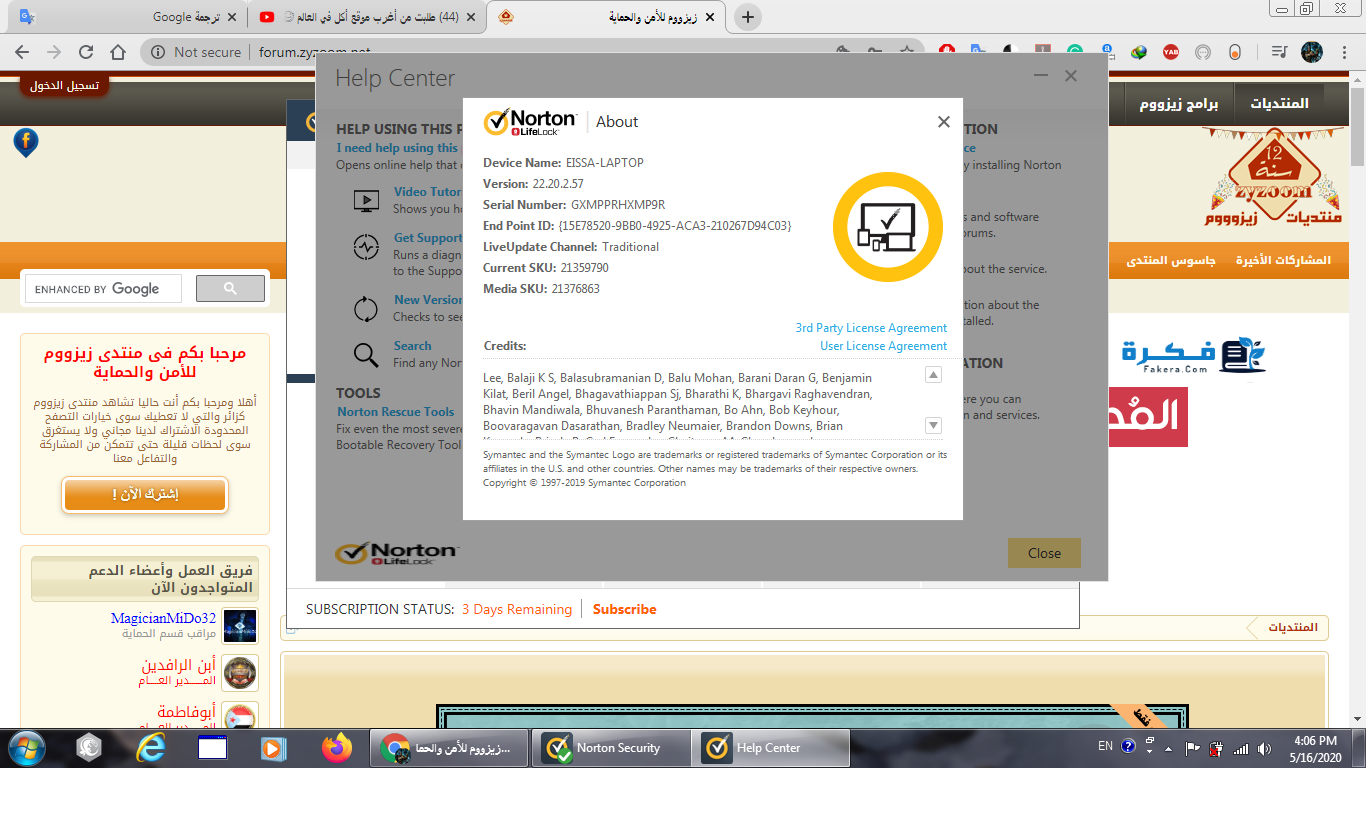The height and width of the screenshot is (822, 1366).
Task: Launch Internet Explorer from taskbar
Action: click(x=151, y=748)
